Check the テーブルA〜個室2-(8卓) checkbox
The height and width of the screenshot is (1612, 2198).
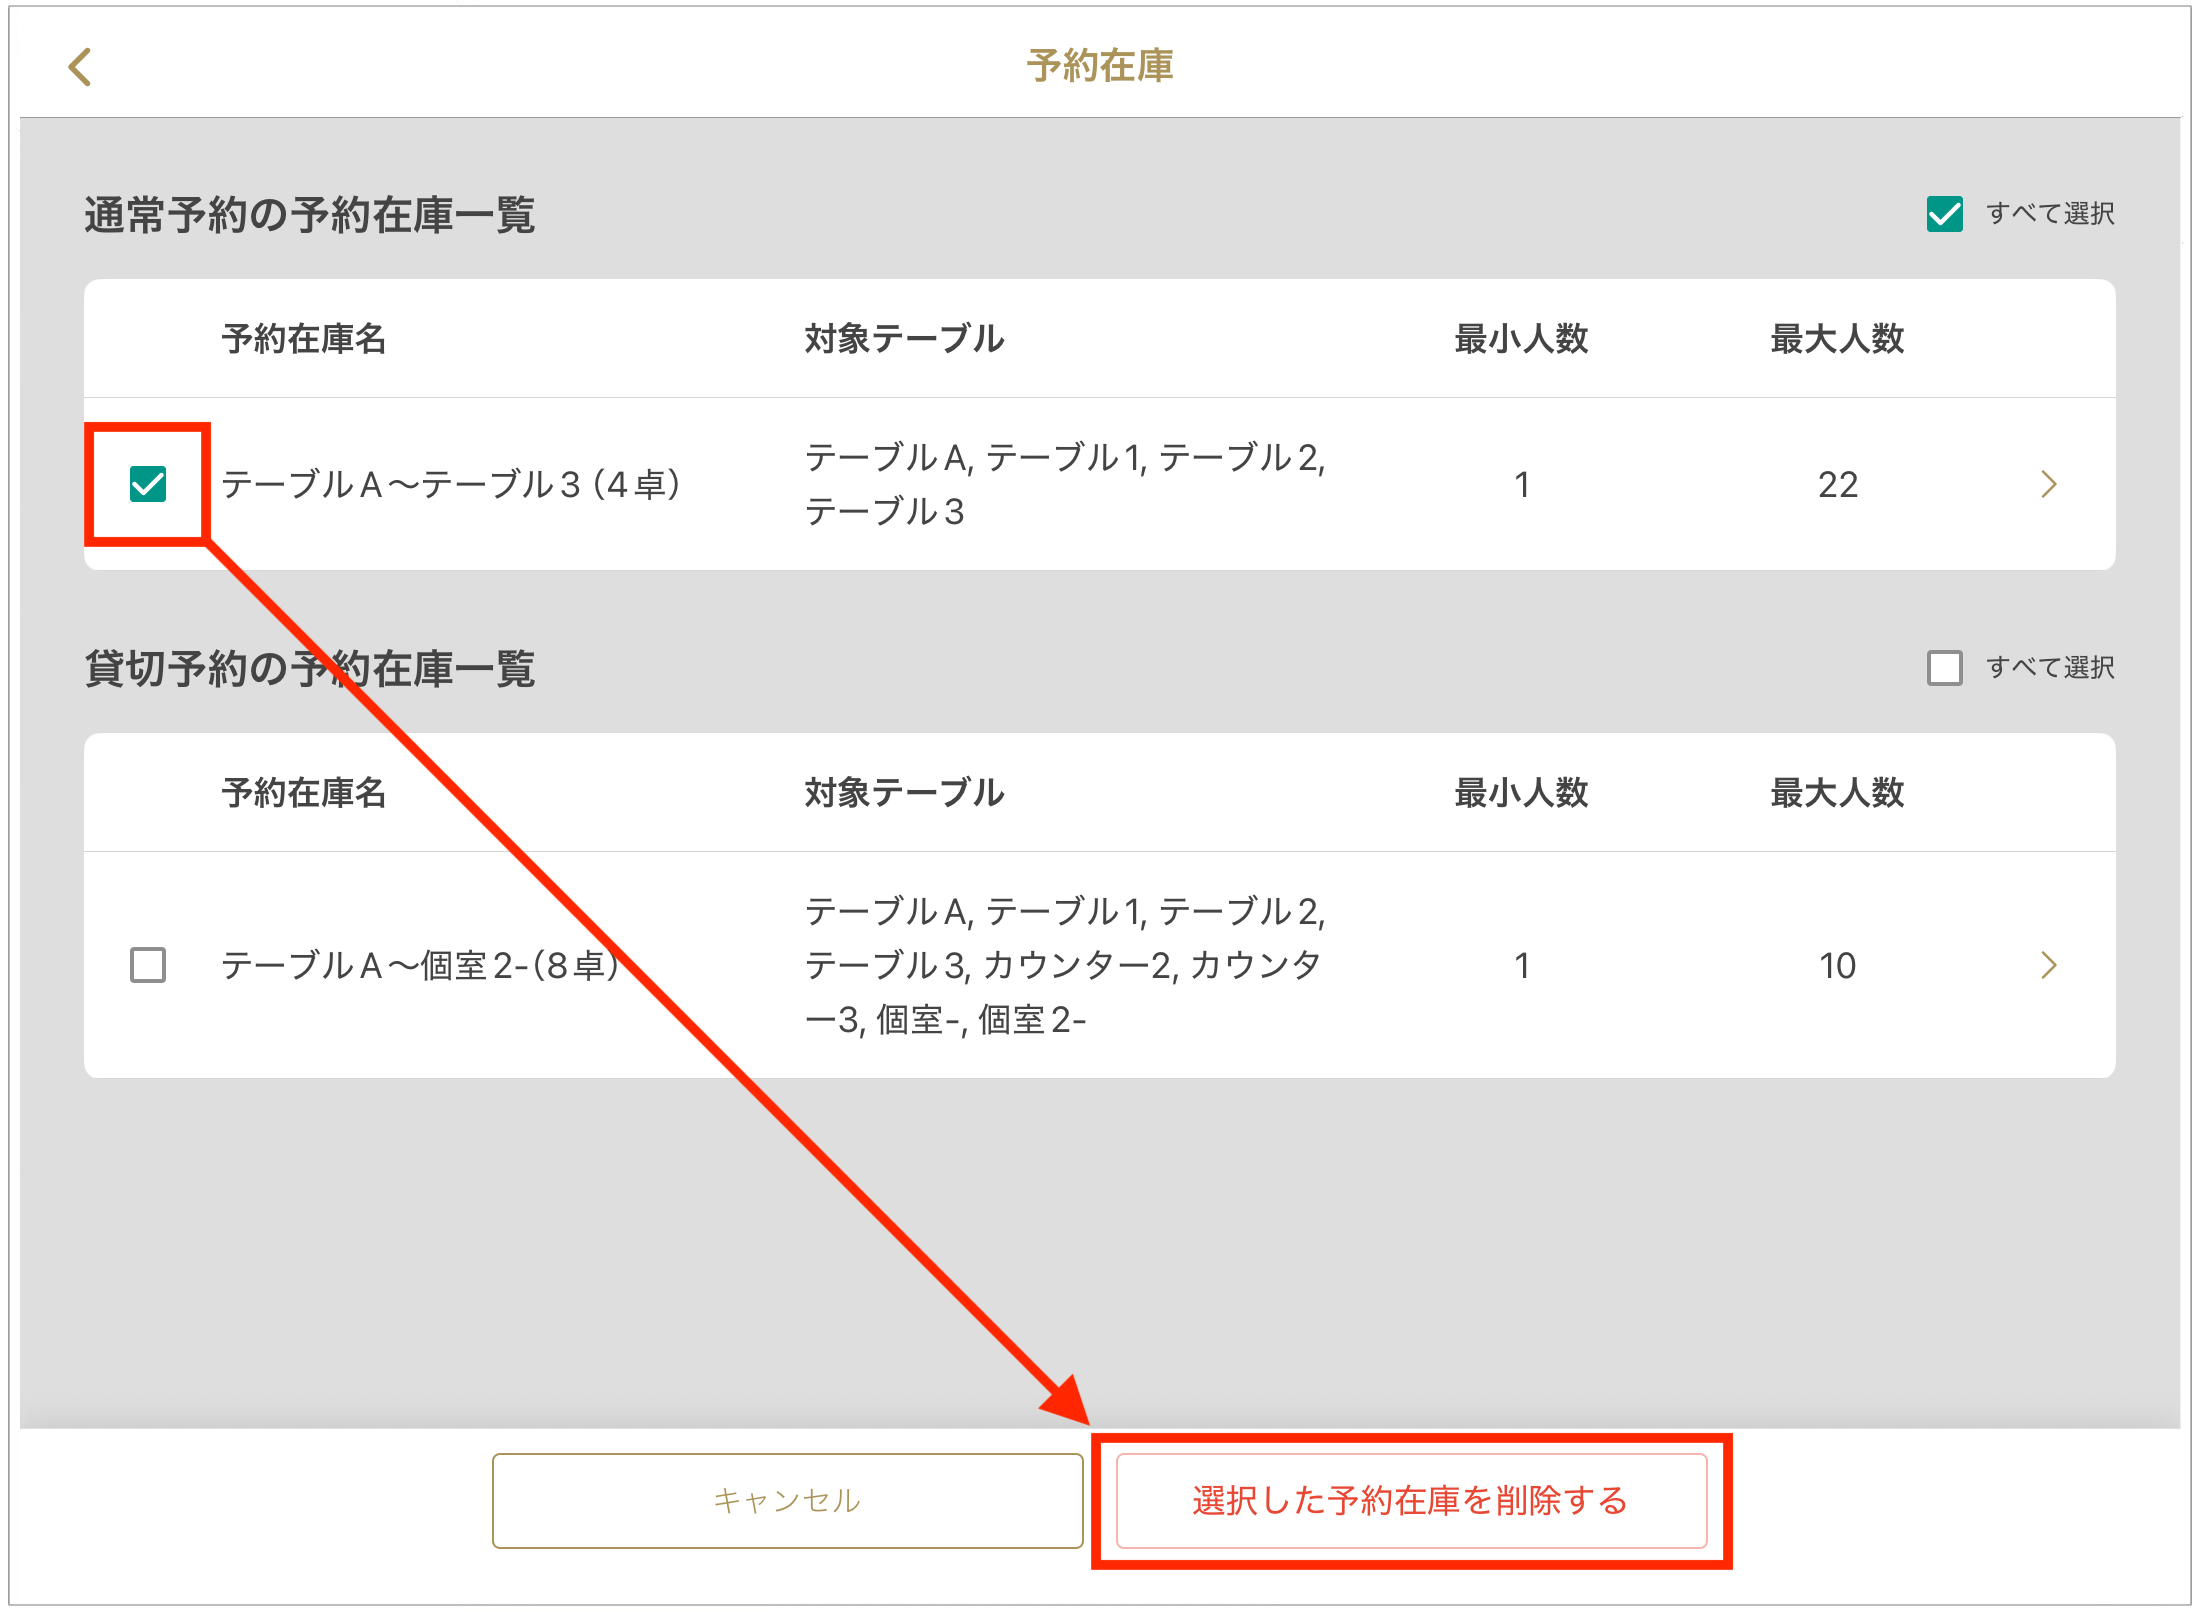pos(148,965)
